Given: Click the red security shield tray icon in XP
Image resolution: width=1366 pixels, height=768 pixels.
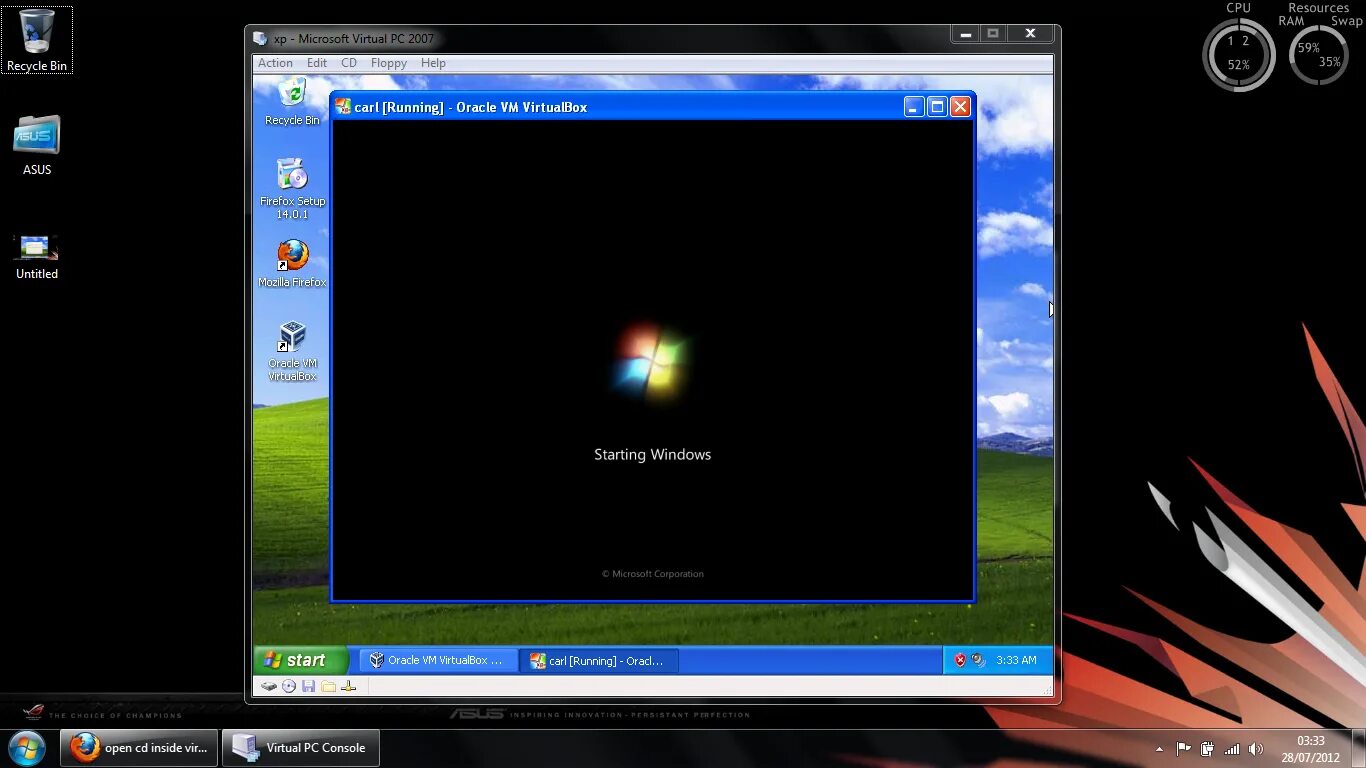Looking at the screenshot, I should click(x=960, y=660).
